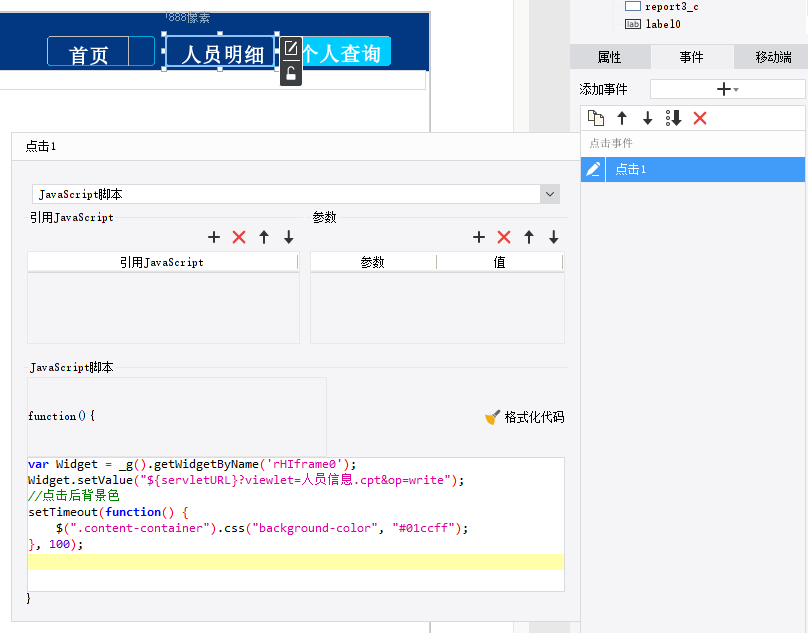808x633 pixels.
Task: Move event up in the events list toolbar
Action: 622,118
